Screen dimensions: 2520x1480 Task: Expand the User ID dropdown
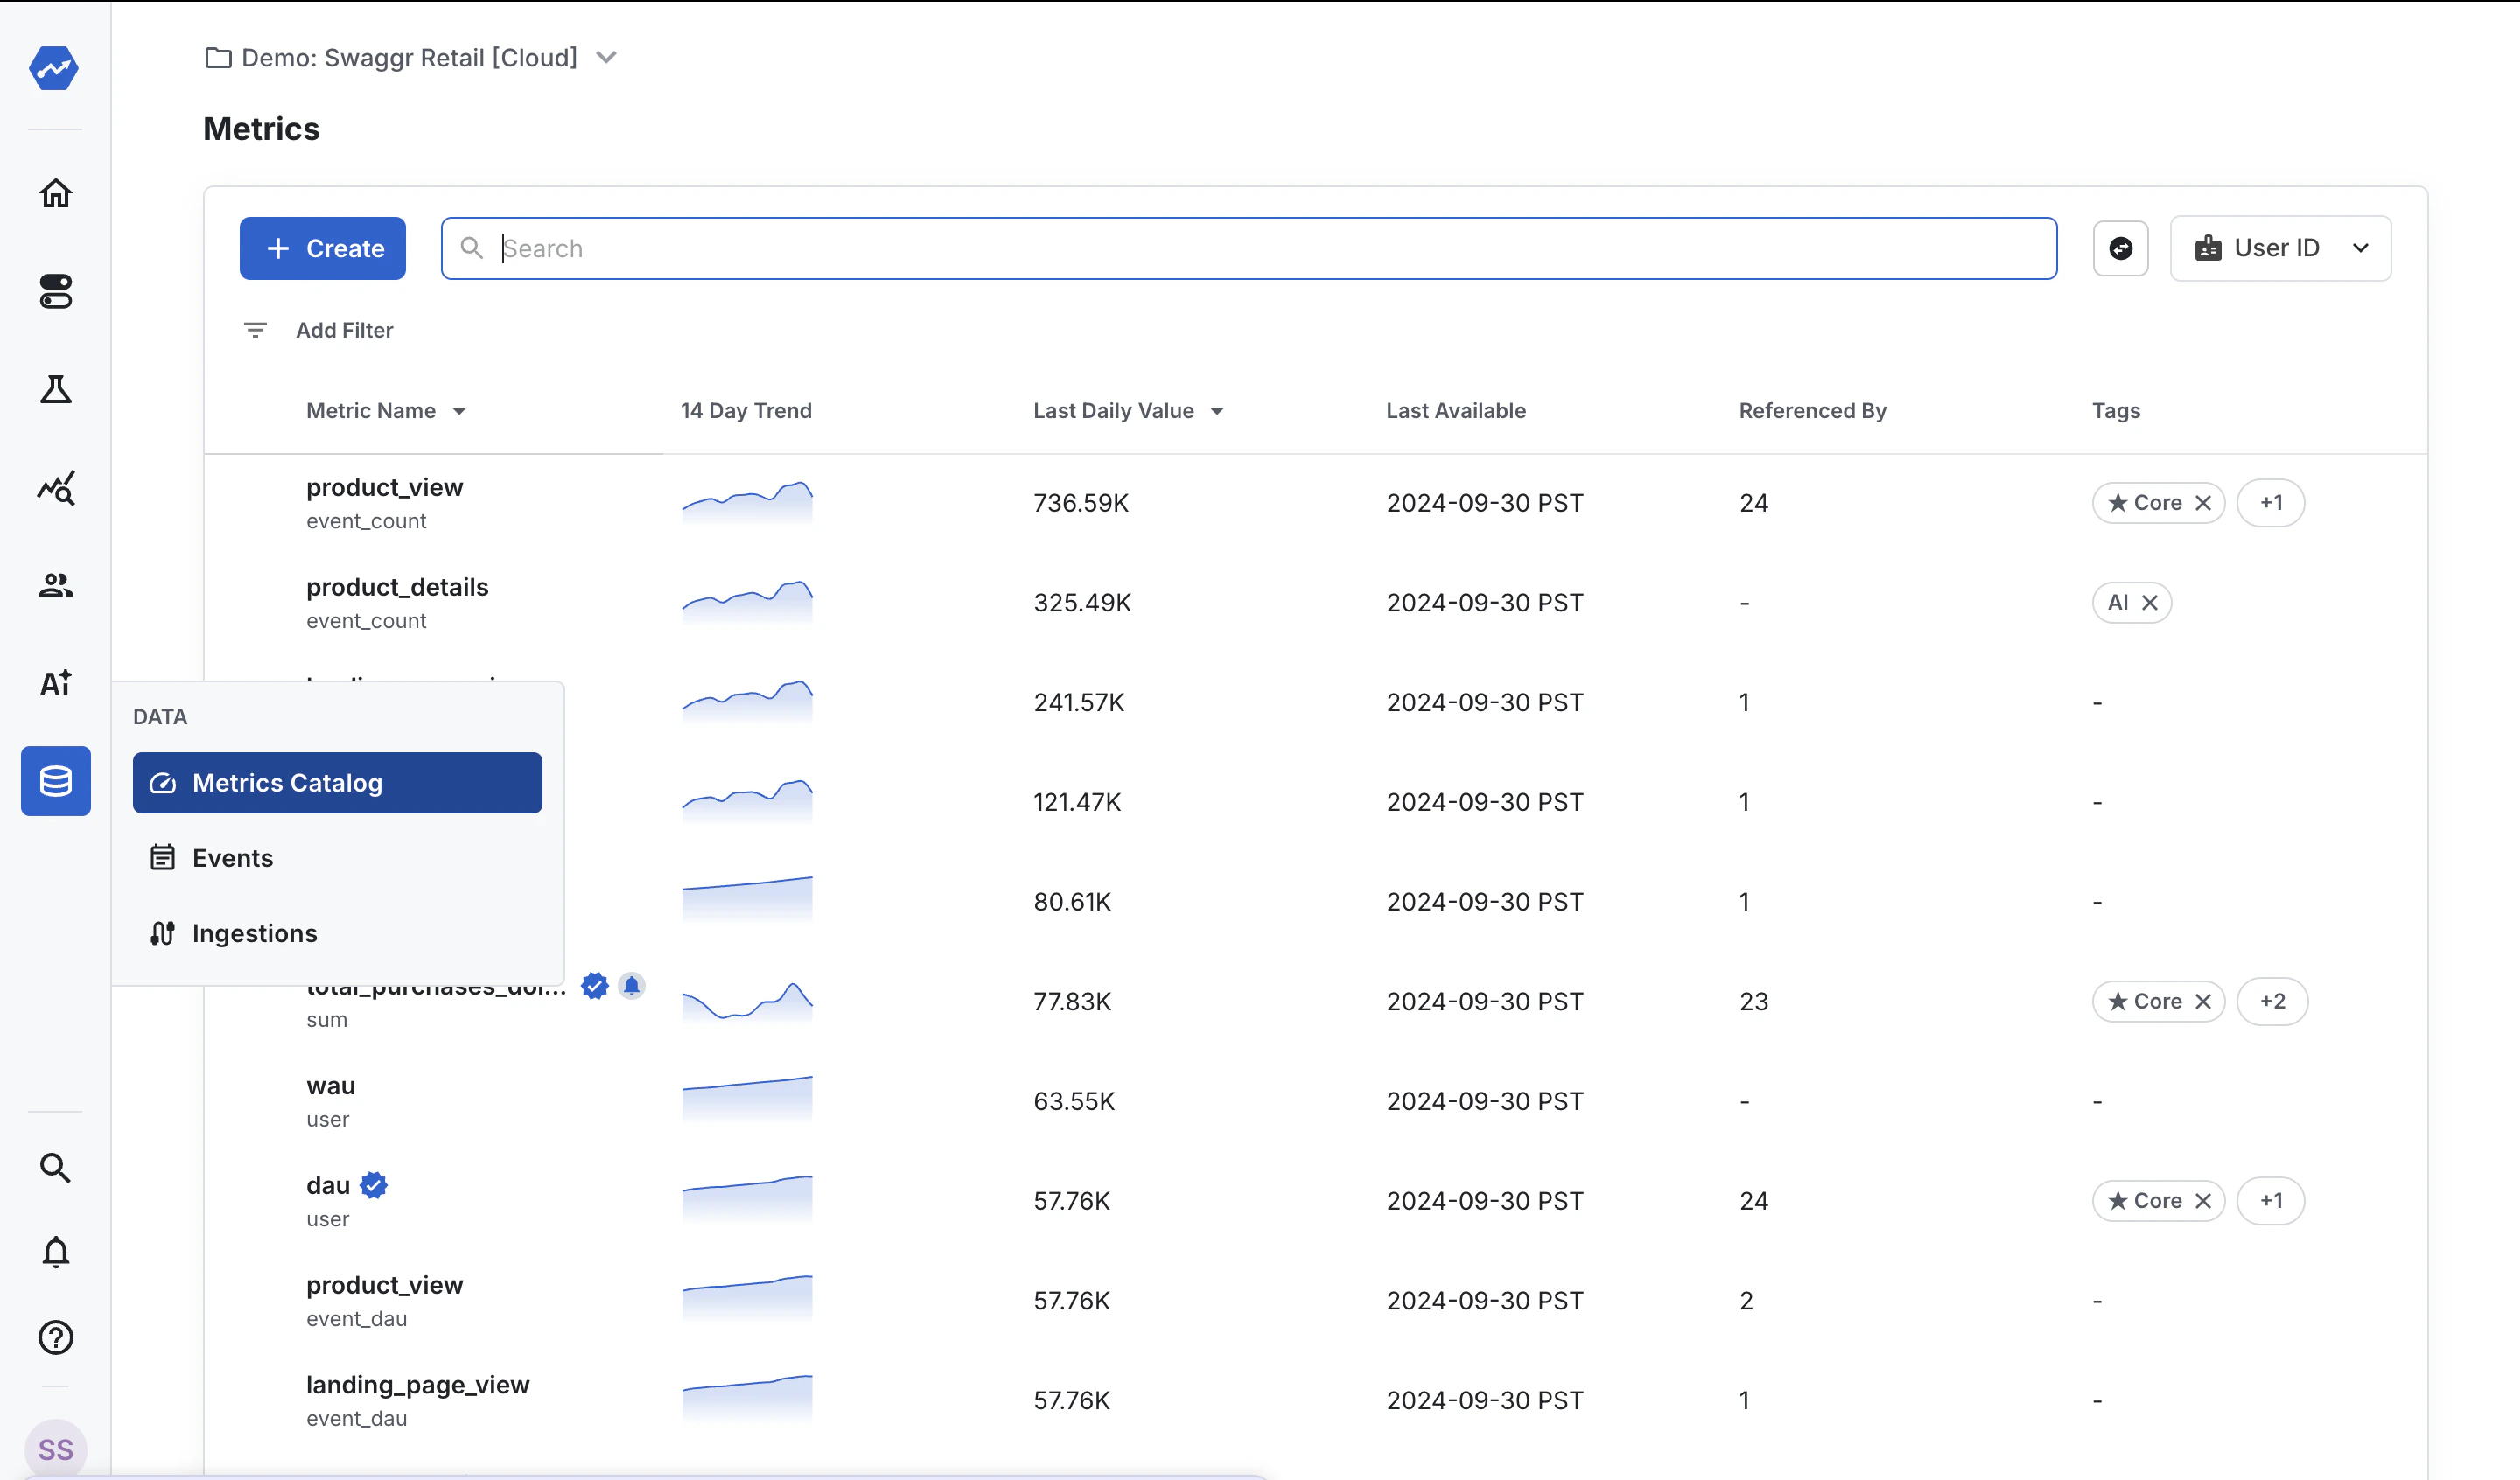pyautogui.click(x=2280, y=248)
